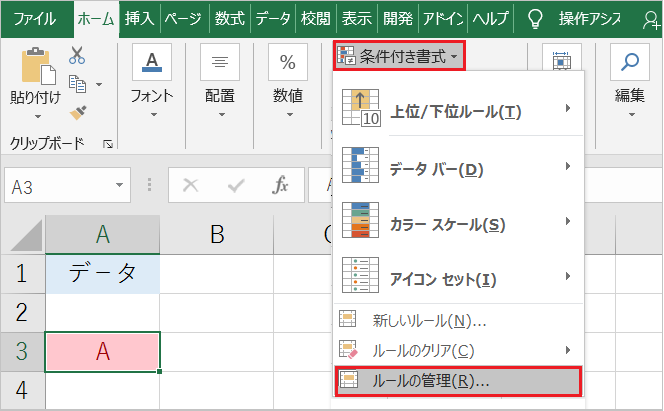Click cell A1 containing データ
This screenshot has height=411, width=664.
(x=102, y=274)
